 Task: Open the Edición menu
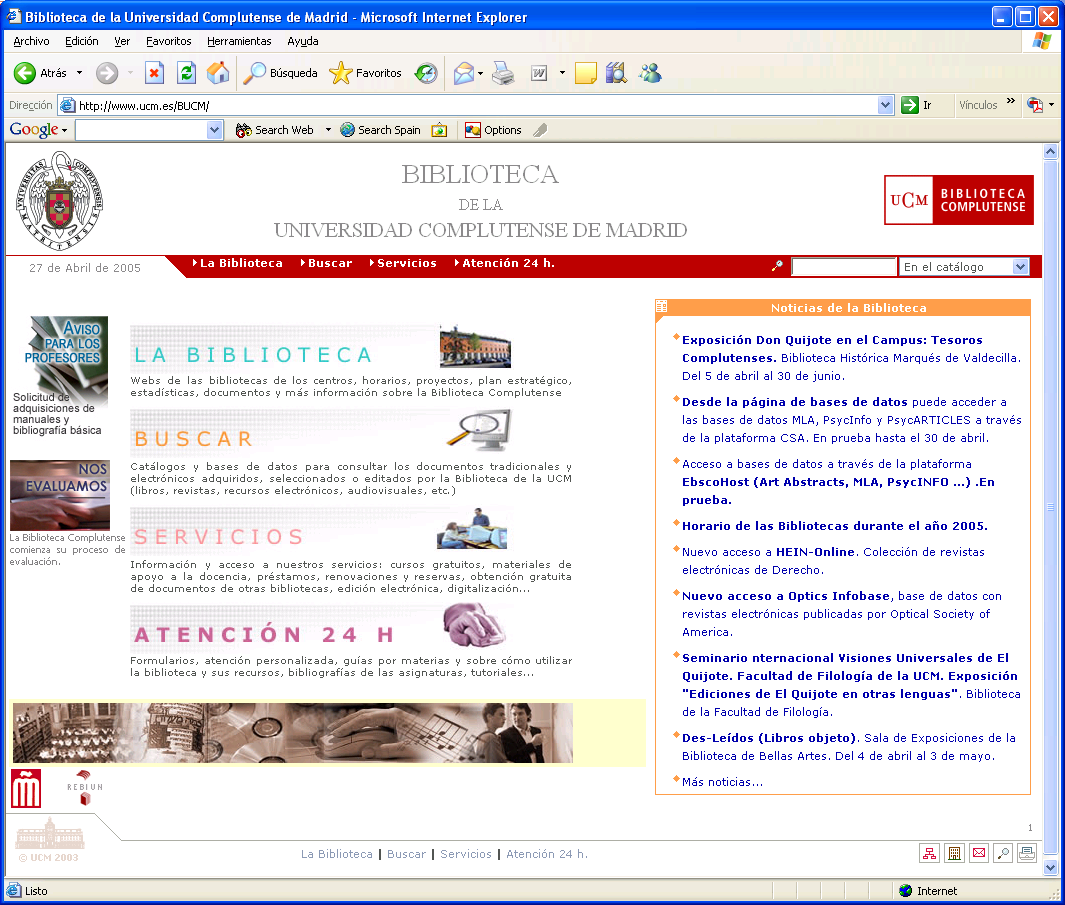click(82, 41)
